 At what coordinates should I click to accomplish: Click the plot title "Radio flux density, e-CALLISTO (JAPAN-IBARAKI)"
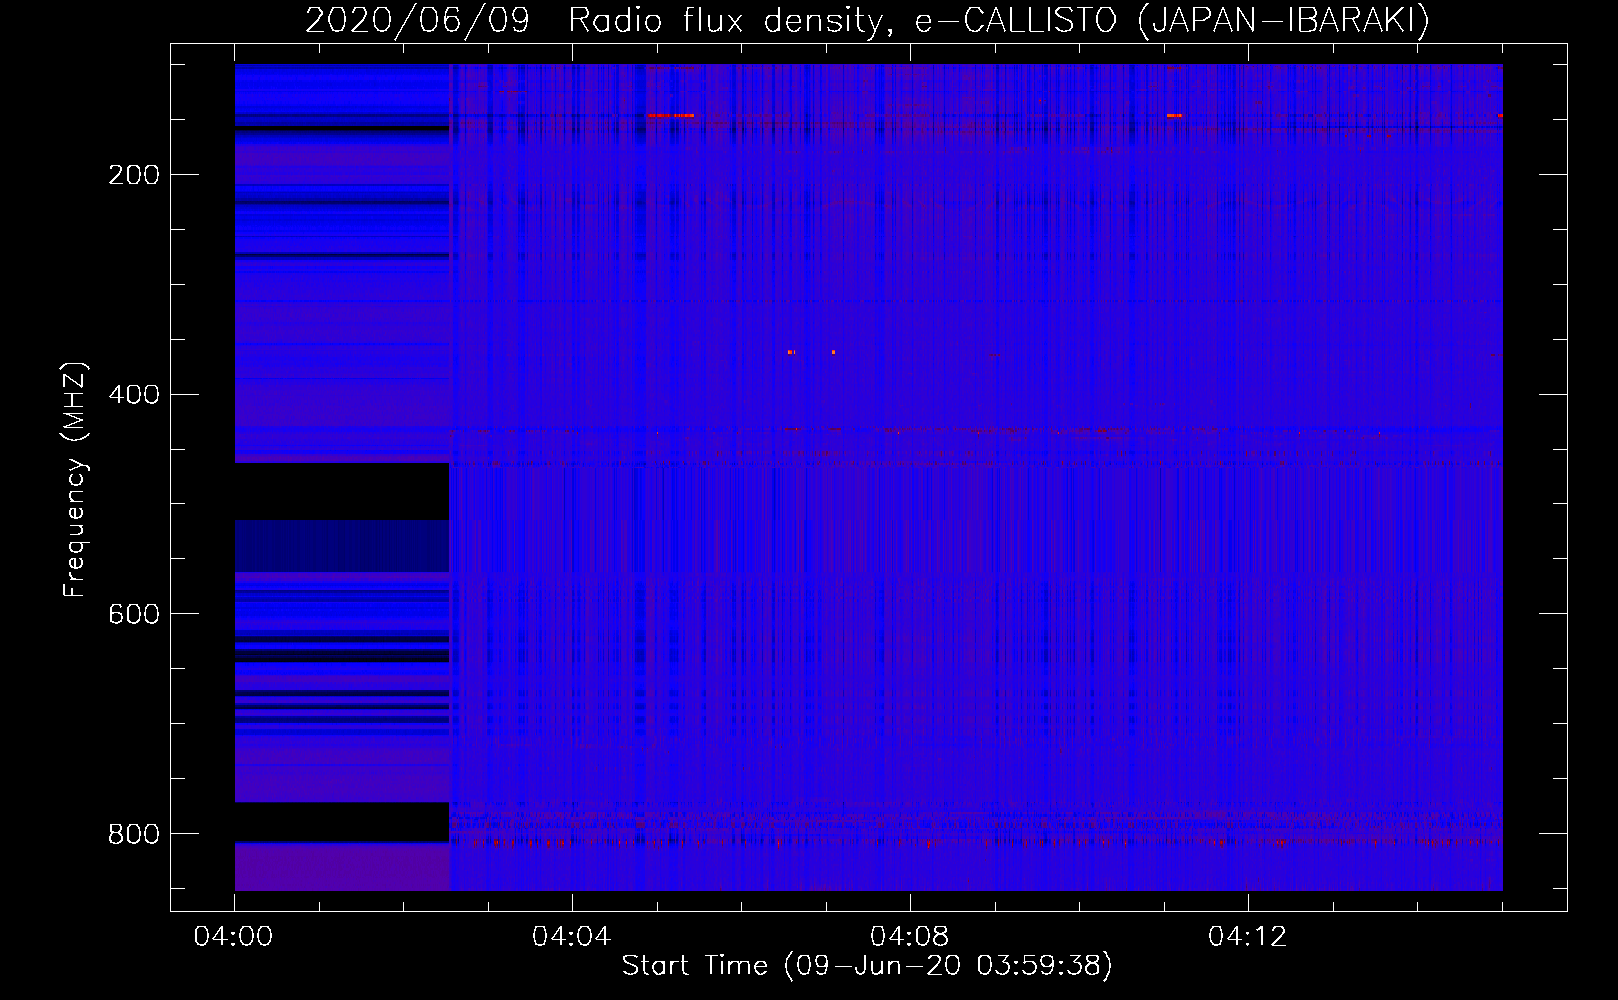(x=999, y=21)
